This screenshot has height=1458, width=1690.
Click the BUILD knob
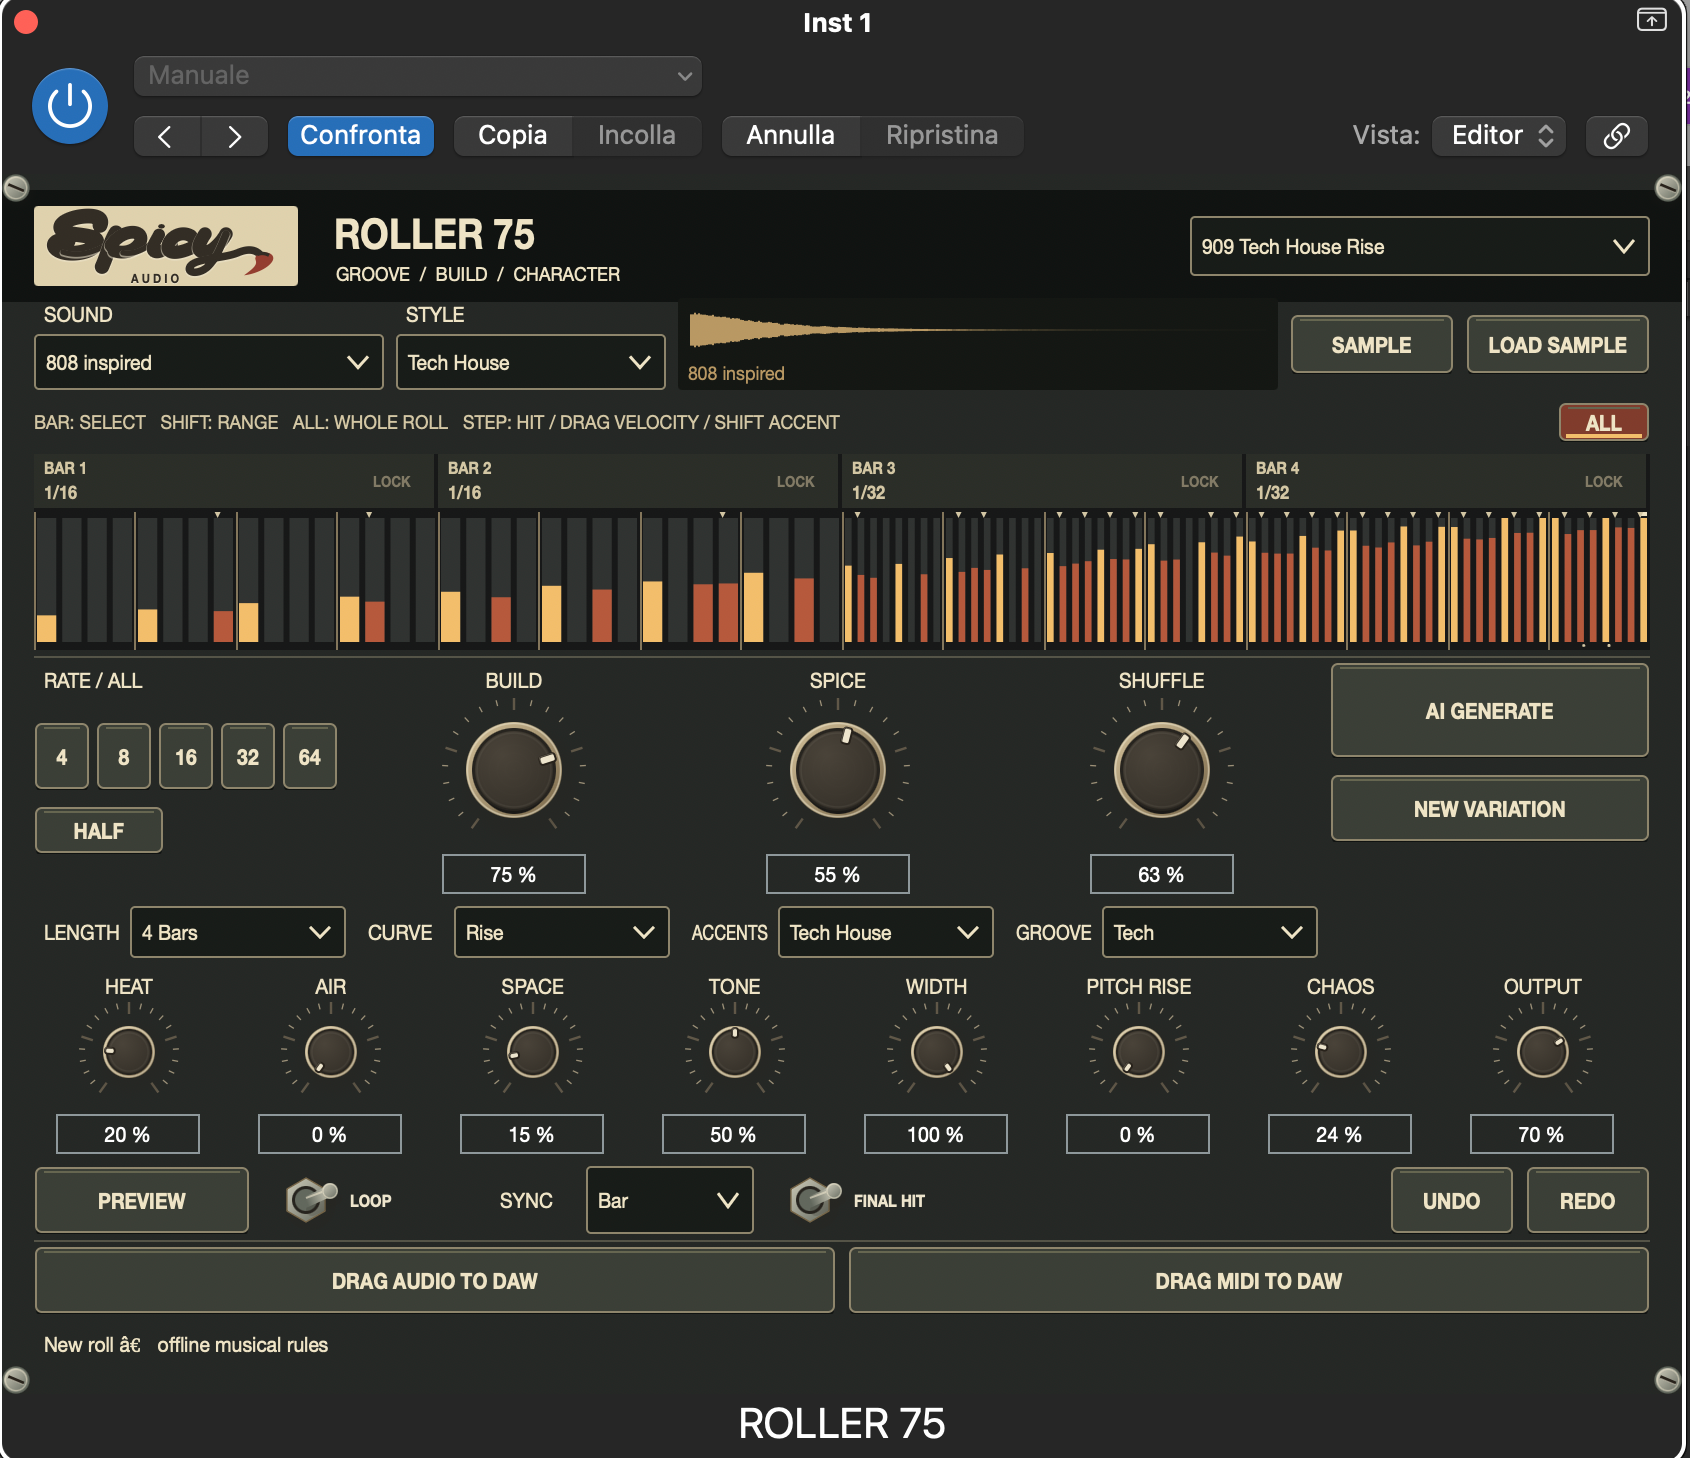pyautogui.click(x=514, y=770)
